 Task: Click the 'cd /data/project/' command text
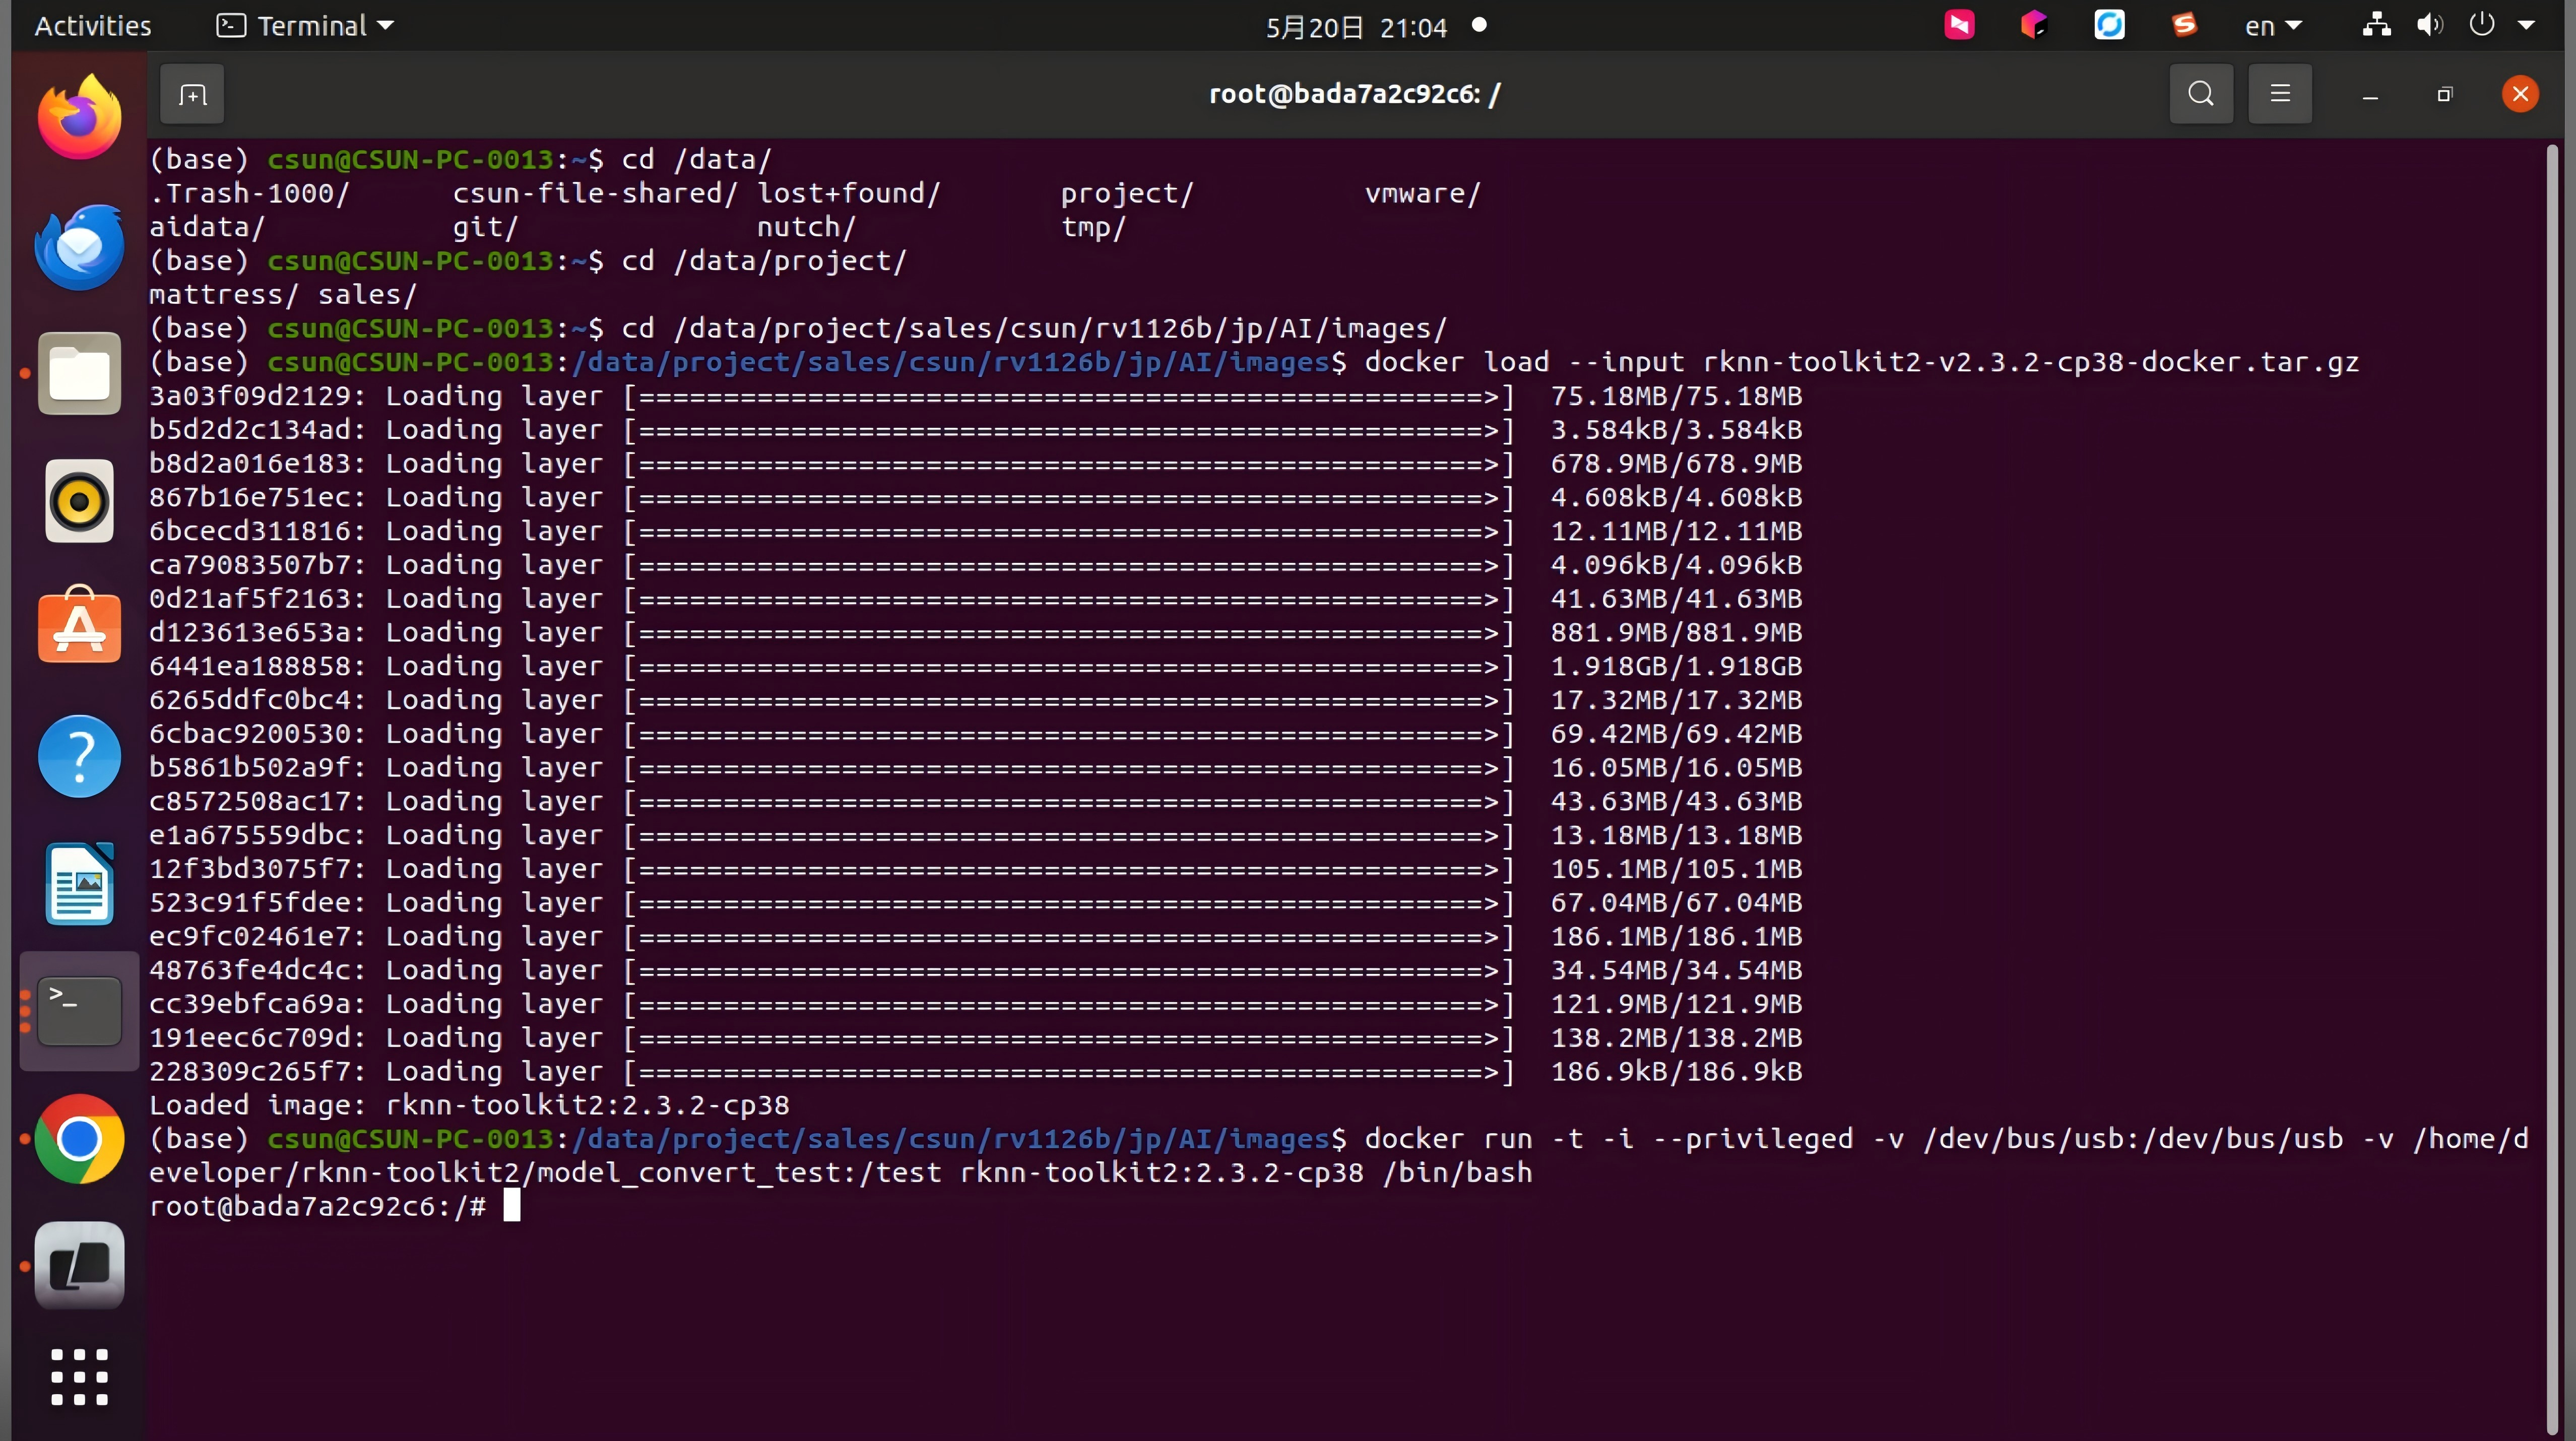(764, 261)
